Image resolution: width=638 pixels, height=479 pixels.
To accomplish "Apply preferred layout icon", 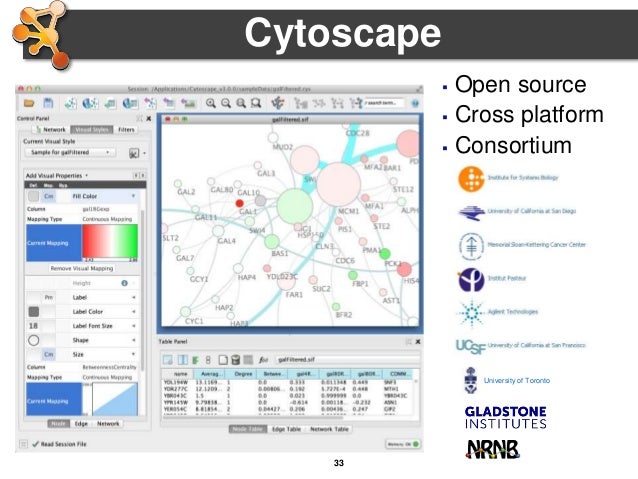I will tap(278, 103).
